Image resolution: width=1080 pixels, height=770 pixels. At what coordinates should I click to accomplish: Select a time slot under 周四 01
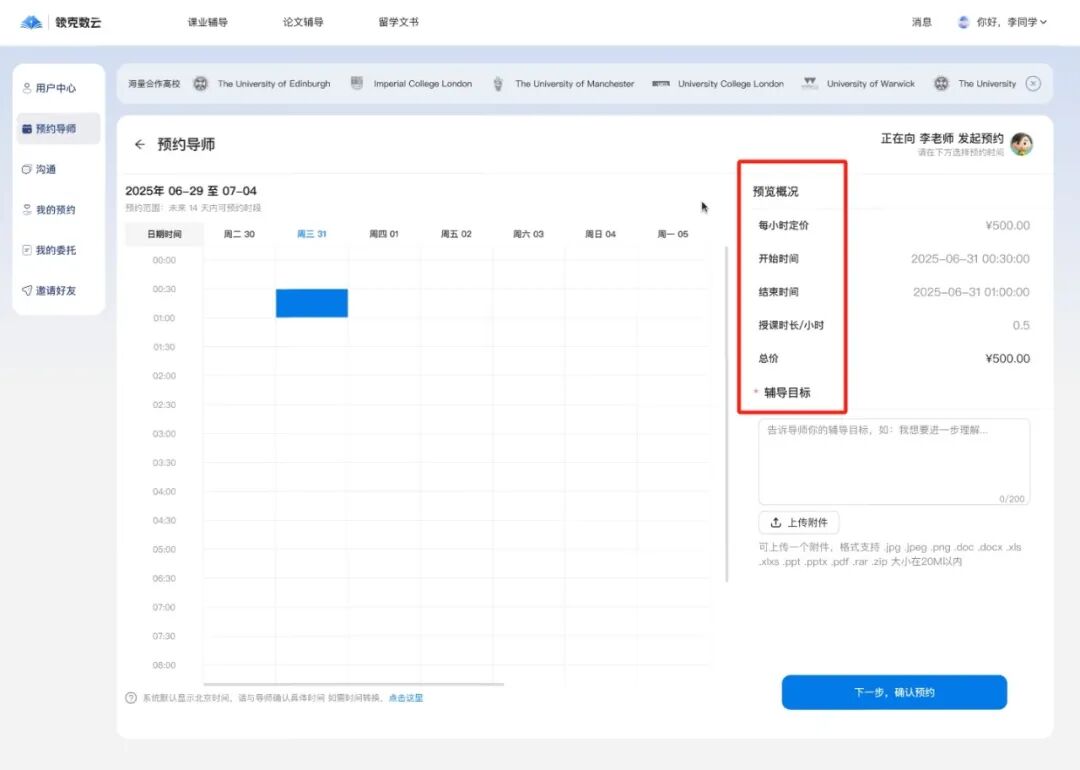(385, 302)
